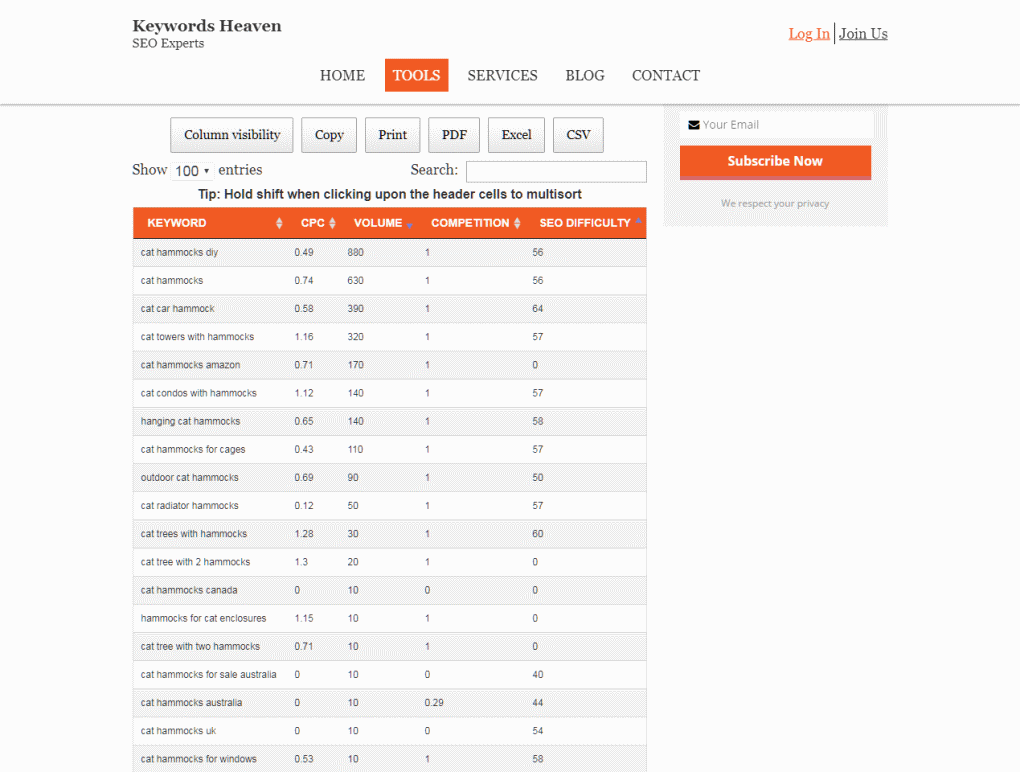1020x772 pixels.
Task: Click the 'We respect your privacy' text
Action: point(775,204)
